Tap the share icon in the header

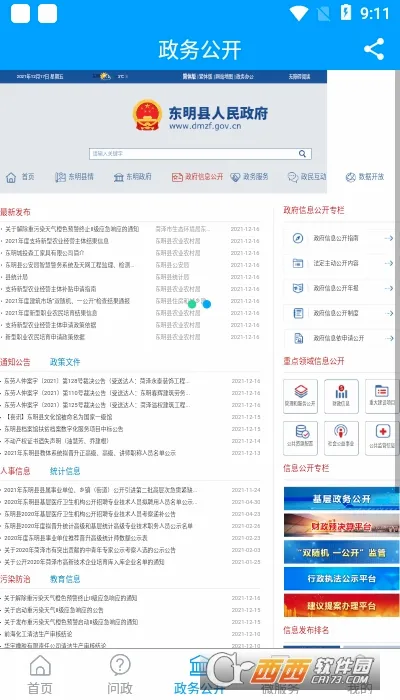point(374,49)
